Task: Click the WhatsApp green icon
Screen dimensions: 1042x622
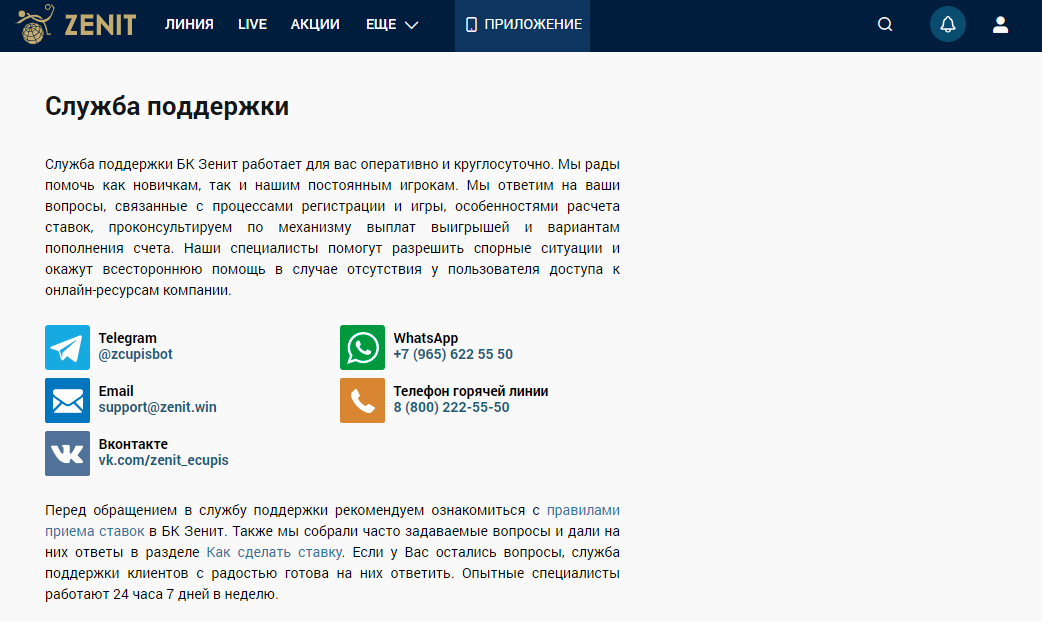Action: (362, 348)
